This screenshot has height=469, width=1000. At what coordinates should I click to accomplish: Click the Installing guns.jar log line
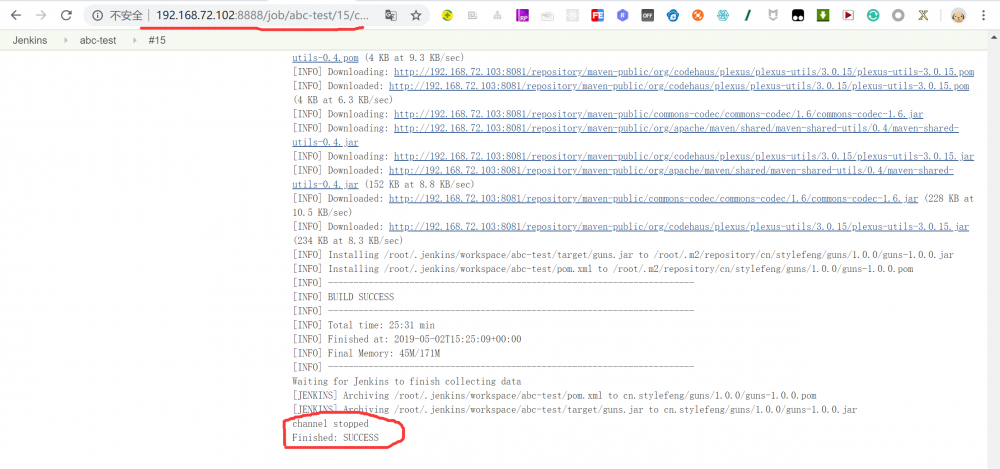pyautogui.click(x=622, y=255)
